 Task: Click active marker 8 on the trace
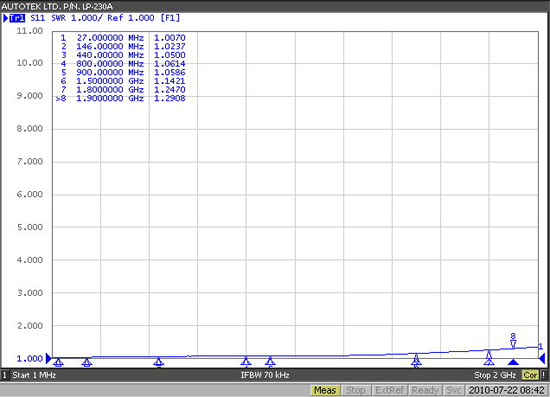coord(513,341)
